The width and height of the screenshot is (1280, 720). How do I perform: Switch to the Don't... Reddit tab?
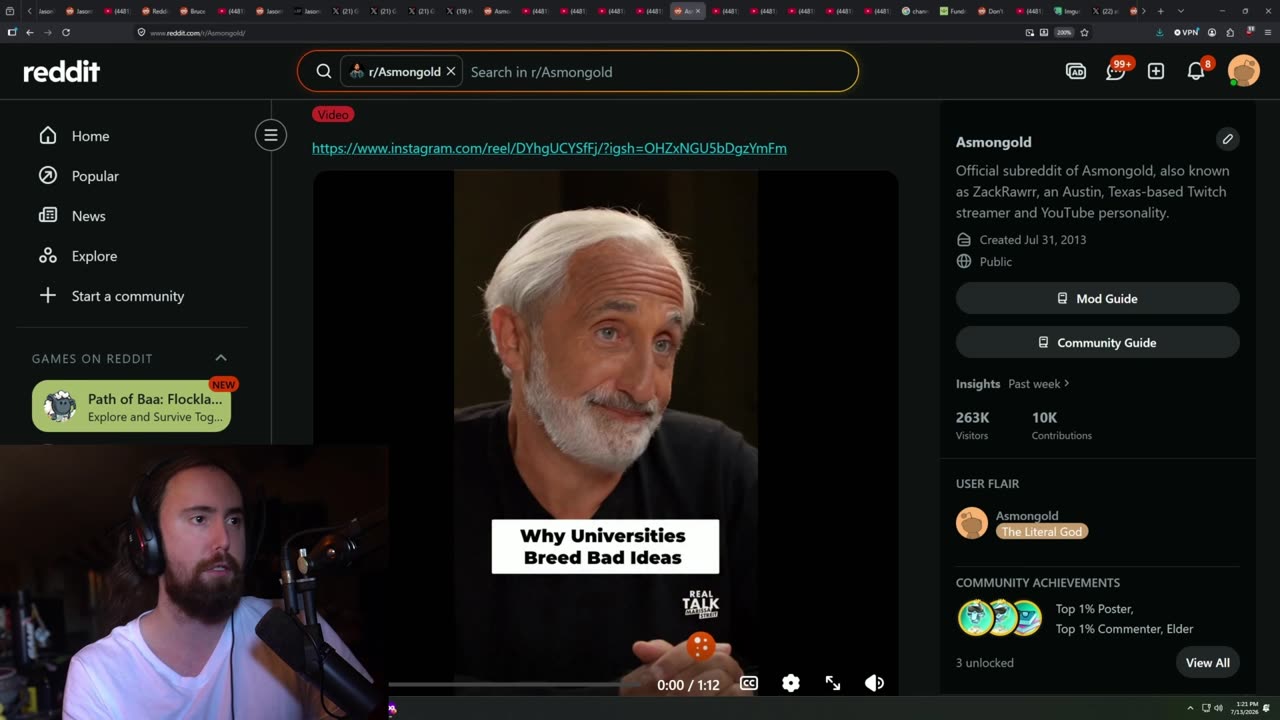point(991,11)
